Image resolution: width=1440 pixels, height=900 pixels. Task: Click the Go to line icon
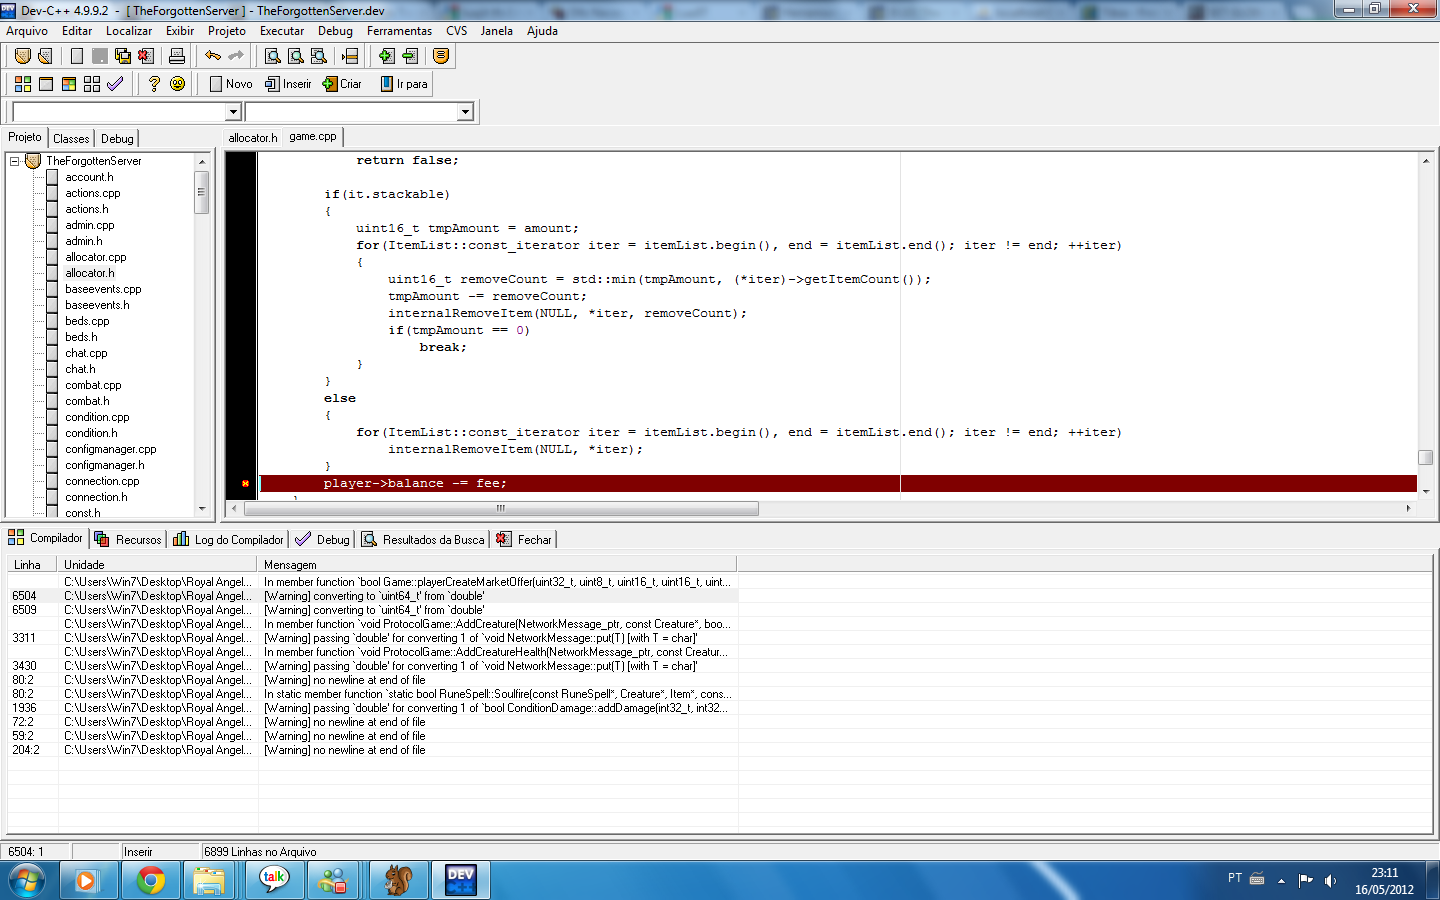[x=350, y=56]
